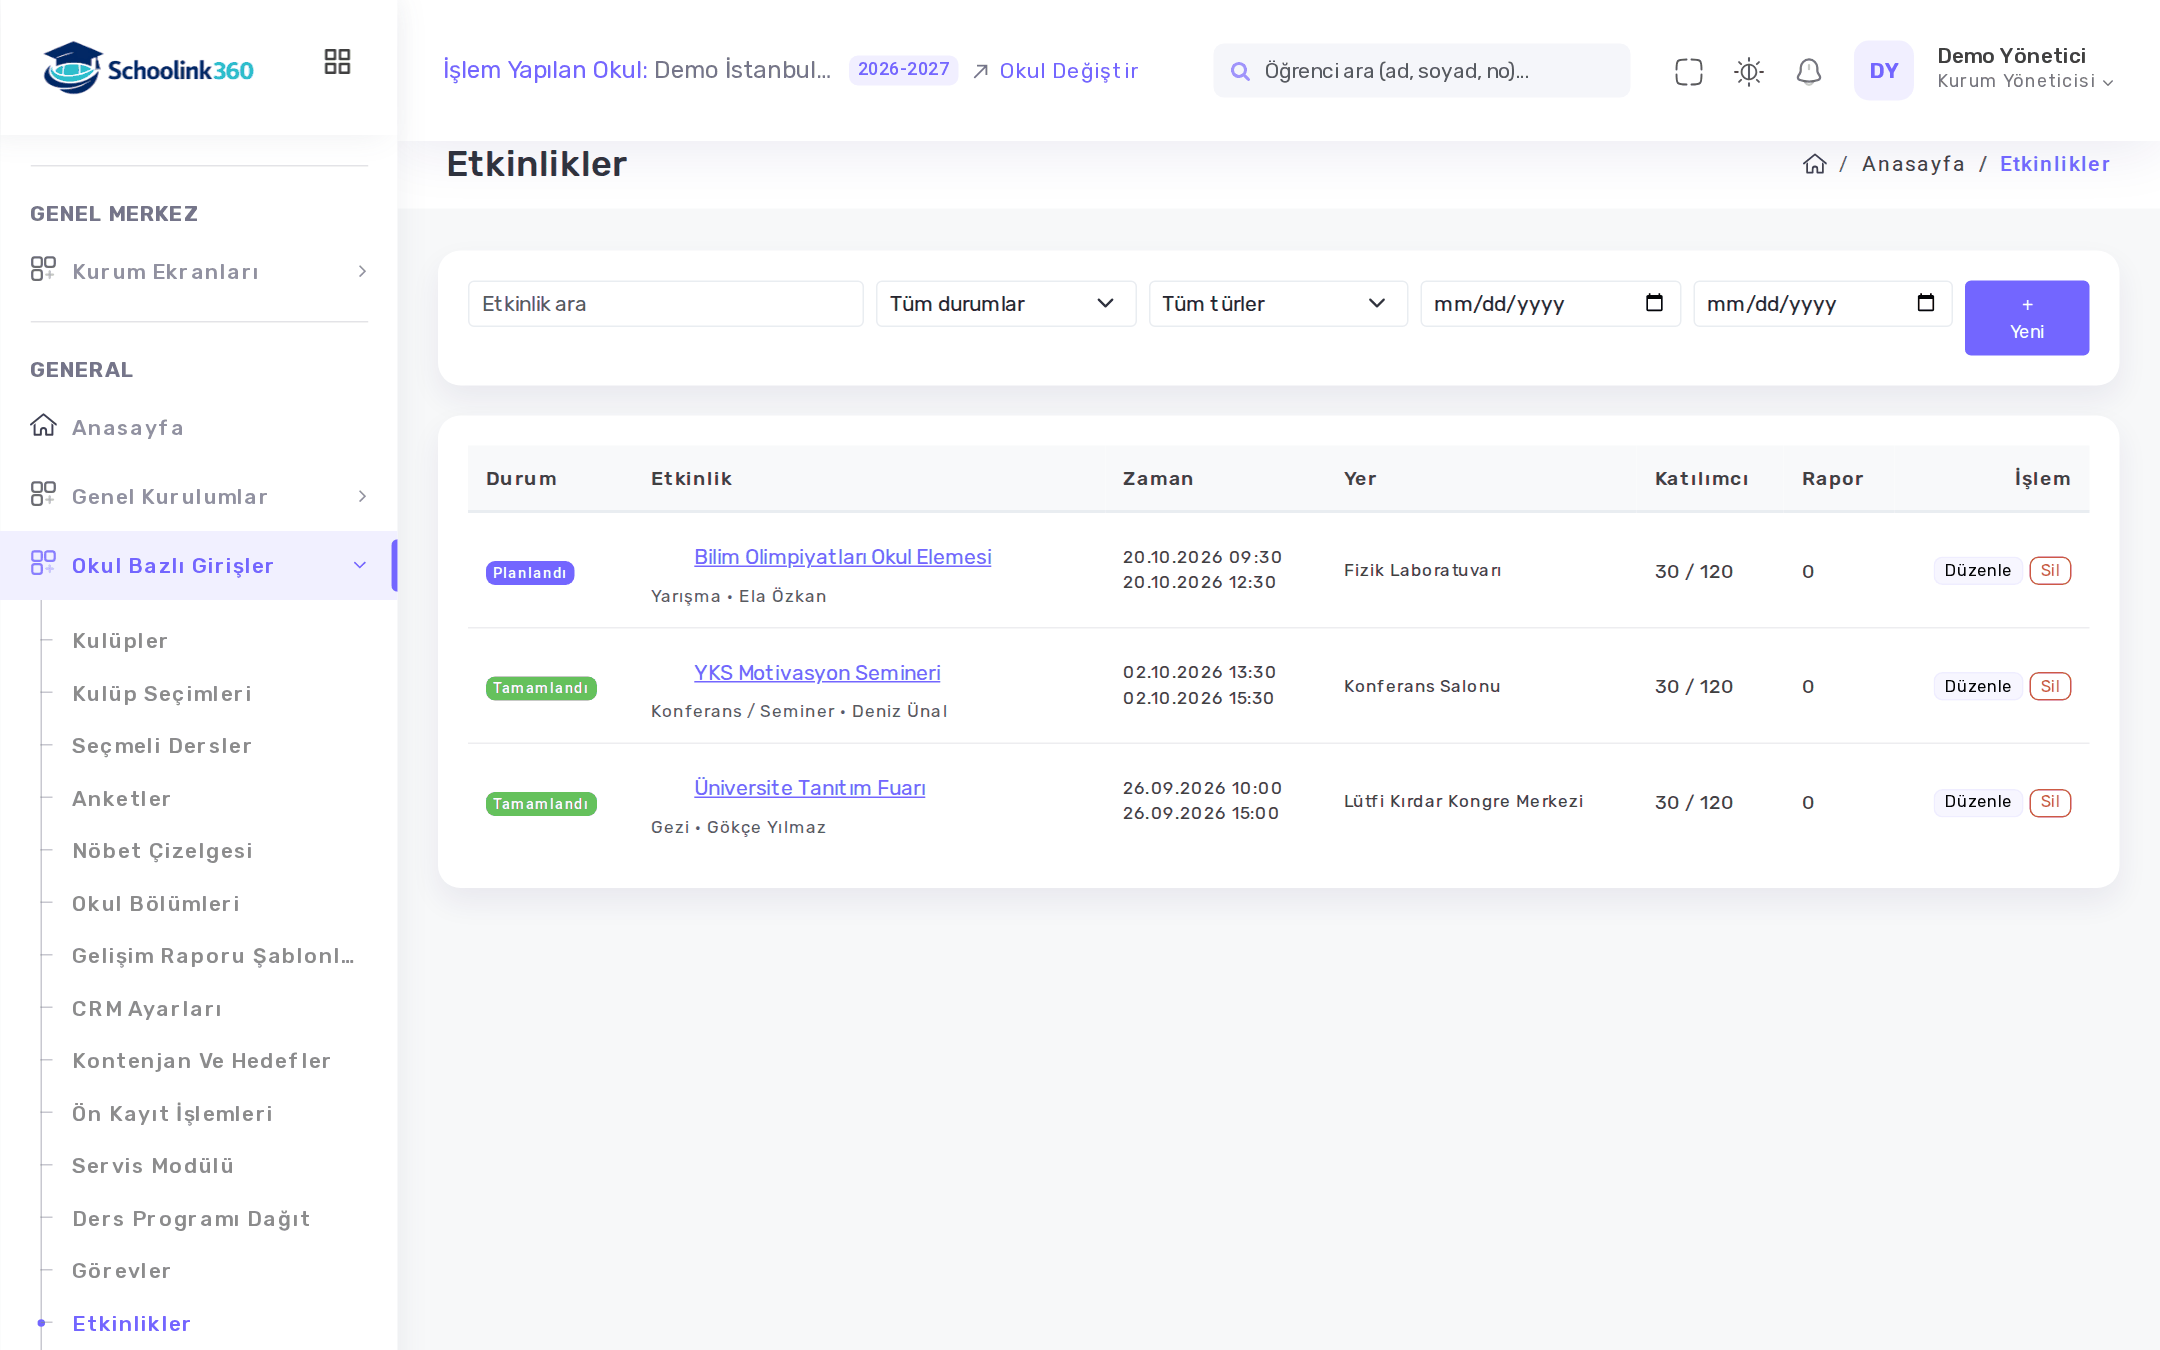Open Seçmeli Dersler menu item
This screenshot has height=1350, width=2160.
click(x=162, y=745)
